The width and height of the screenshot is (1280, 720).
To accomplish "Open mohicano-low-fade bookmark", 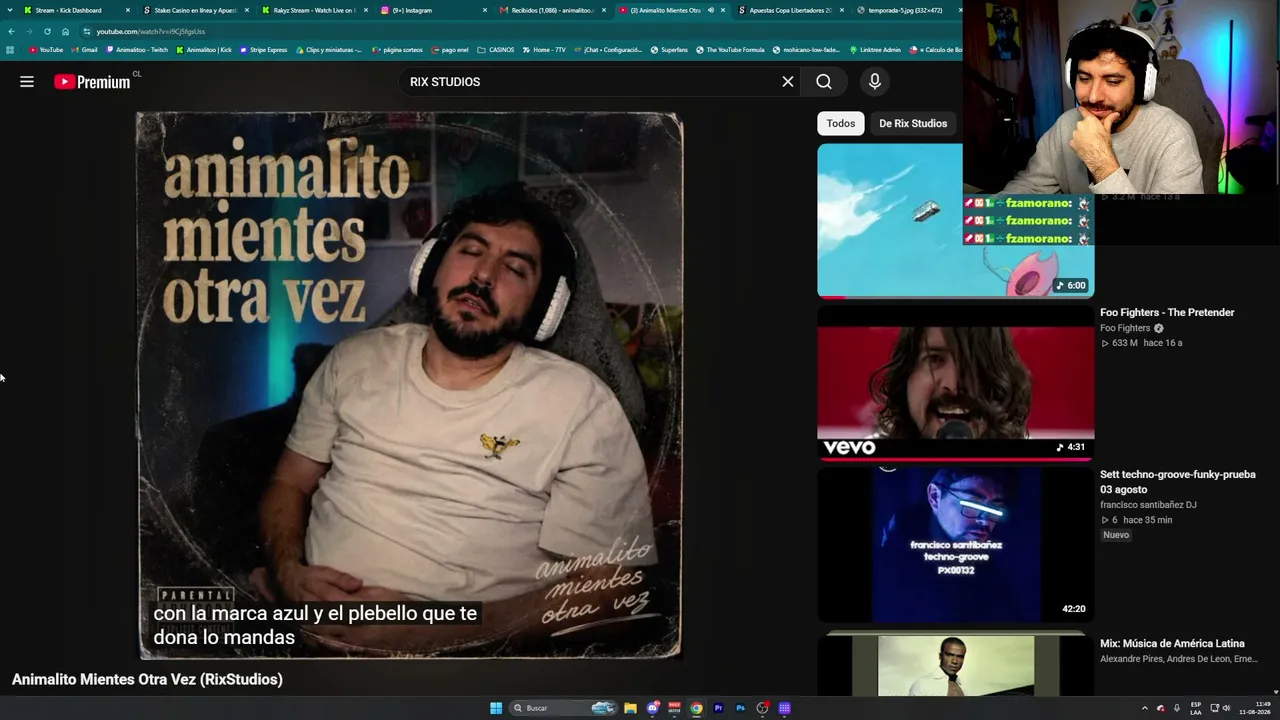I will pos(806,50).
